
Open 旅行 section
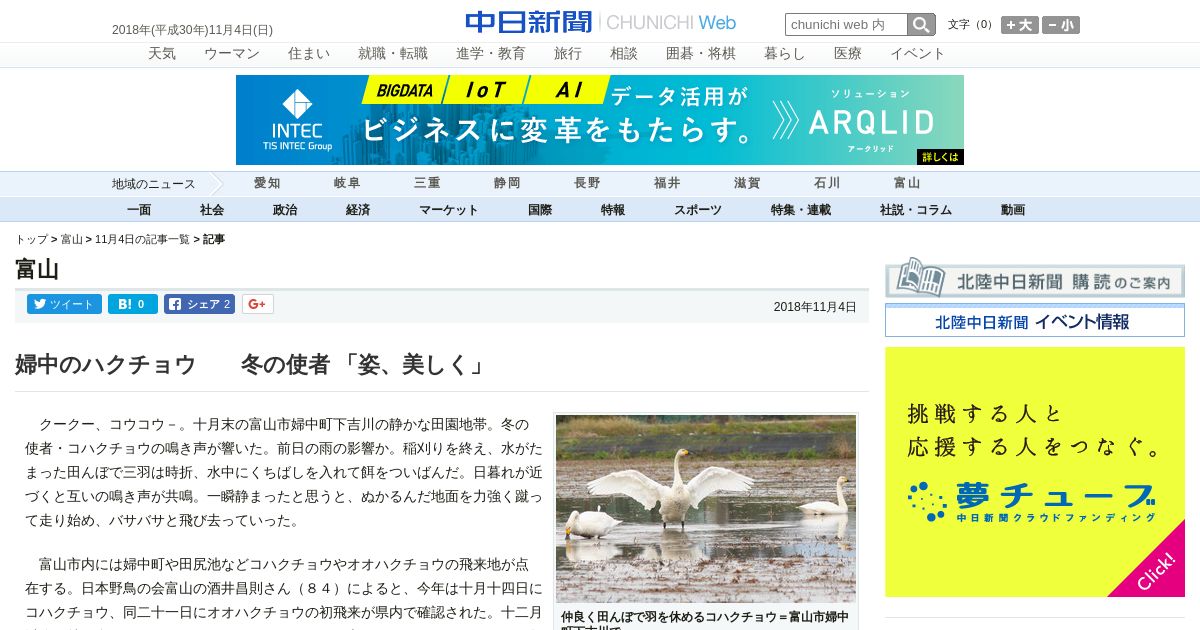point(568,54)
